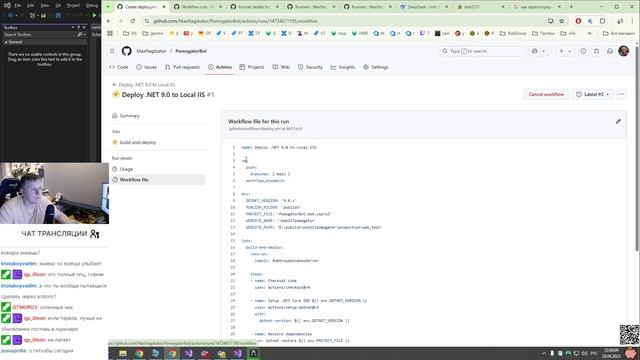Screen dimensions: 640x360
Task: Click the Search Toolbox field
Action: [39, 35]
